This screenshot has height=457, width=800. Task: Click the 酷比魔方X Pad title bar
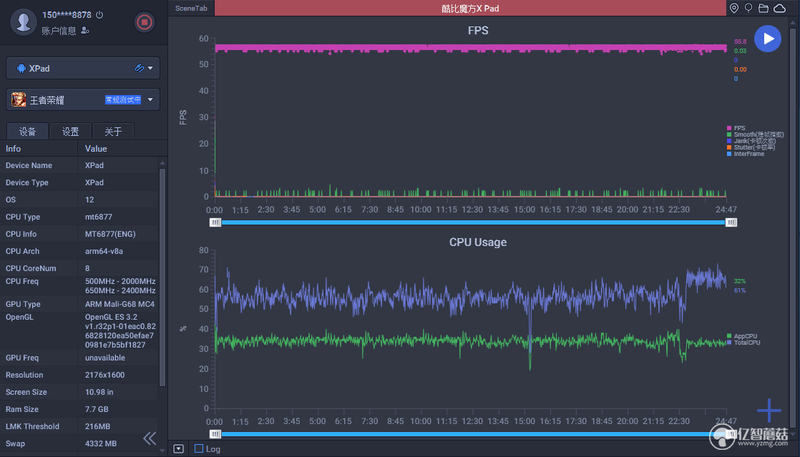click(470, 8)
